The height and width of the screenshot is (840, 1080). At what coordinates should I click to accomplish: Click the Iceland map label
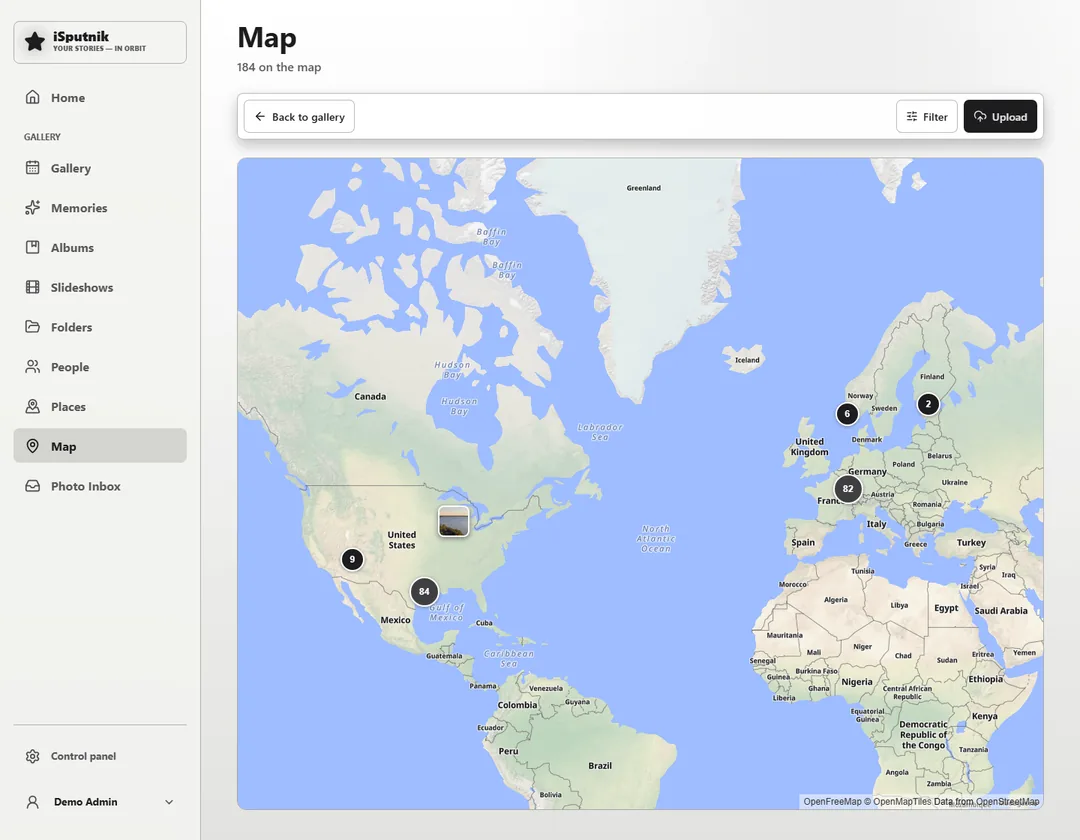[747, 360]
